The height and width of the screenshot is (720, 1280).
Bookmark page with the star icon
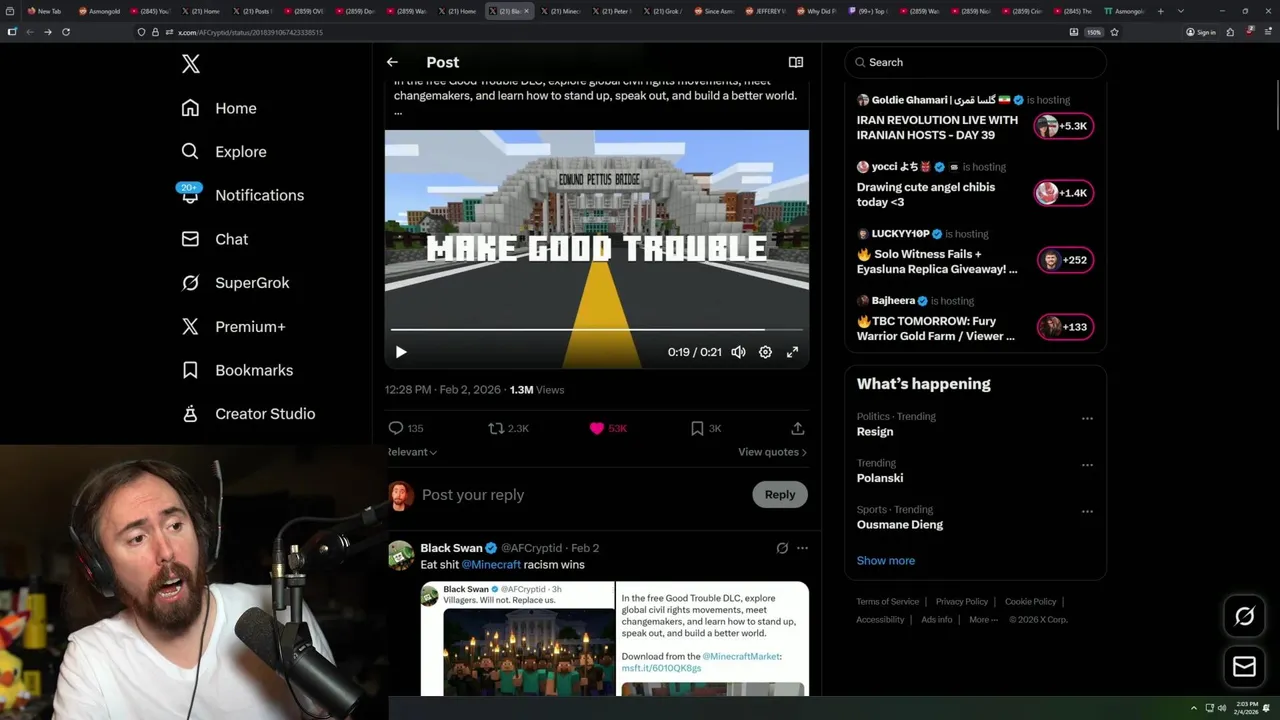pyautogui.click(x=1114, y=32)
